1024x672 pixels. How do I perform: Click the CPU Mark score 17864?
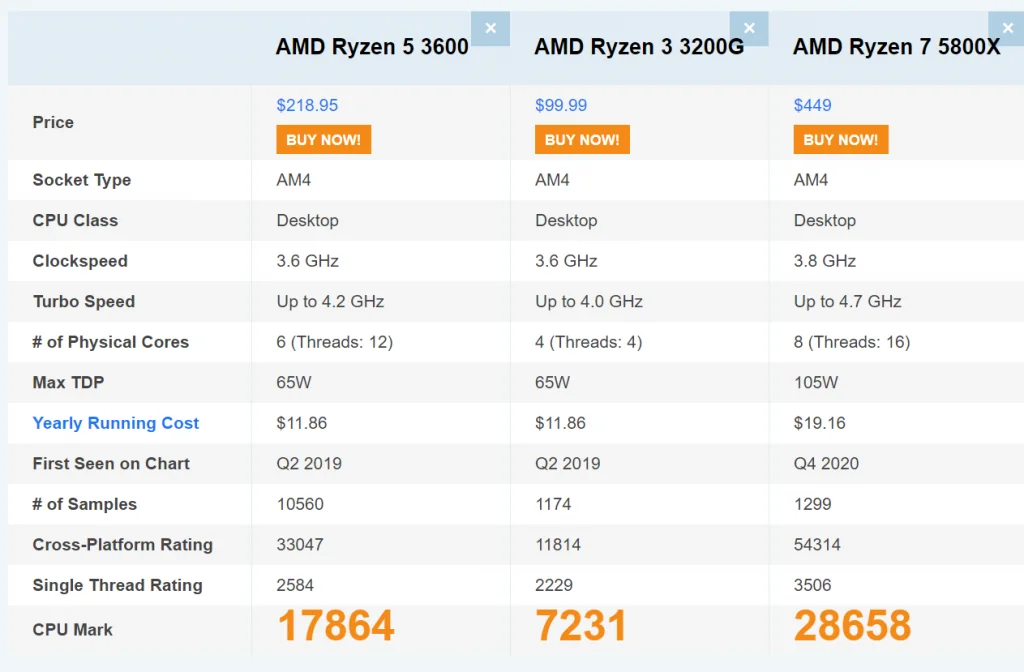tap(336, 626)
